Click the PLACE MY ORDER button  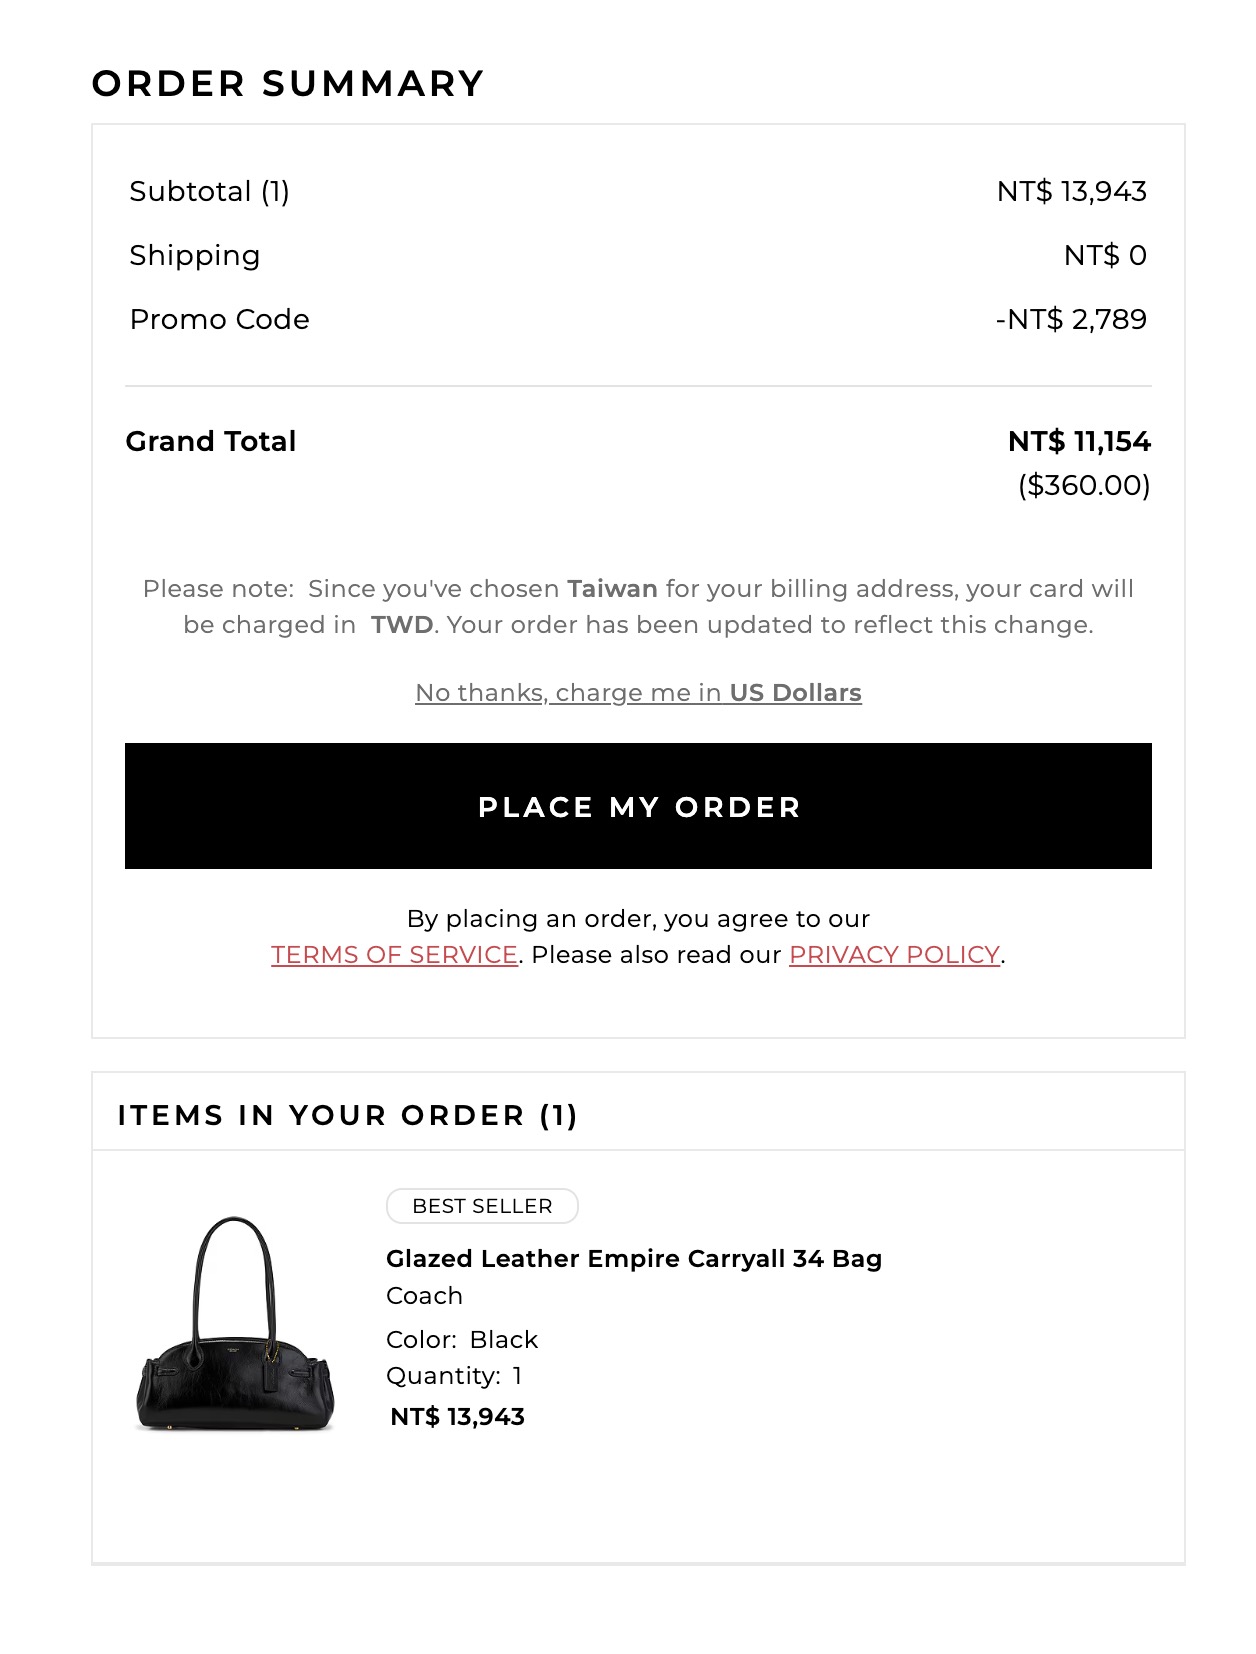pos(638,806)
